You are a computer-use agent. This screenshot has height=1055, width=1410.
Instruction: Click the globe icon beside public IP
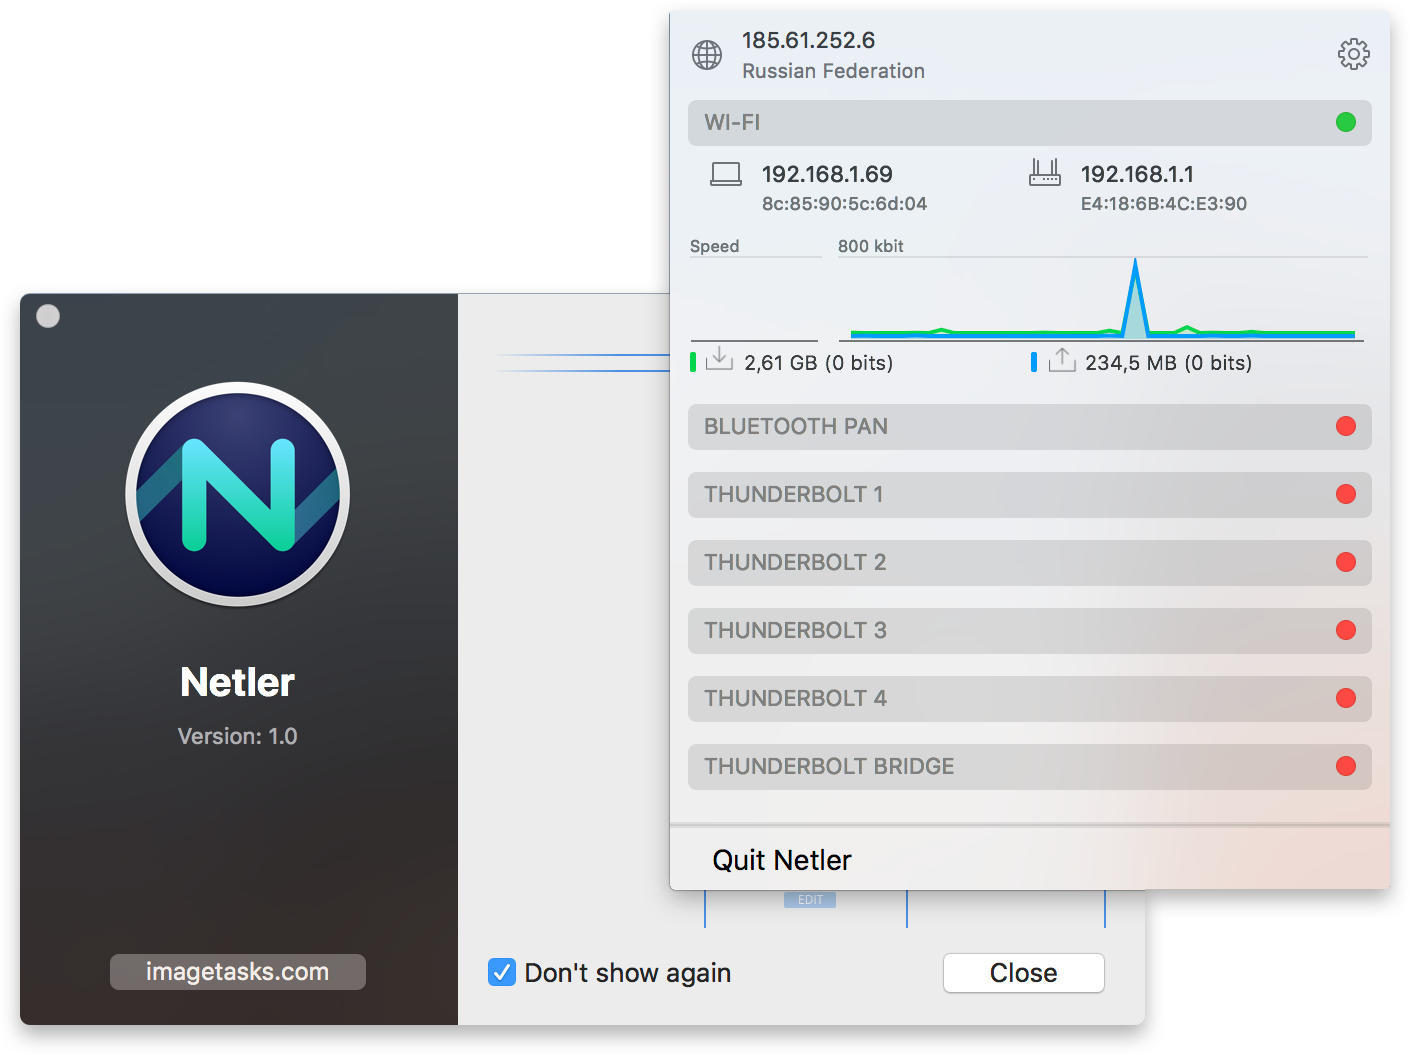707,55
